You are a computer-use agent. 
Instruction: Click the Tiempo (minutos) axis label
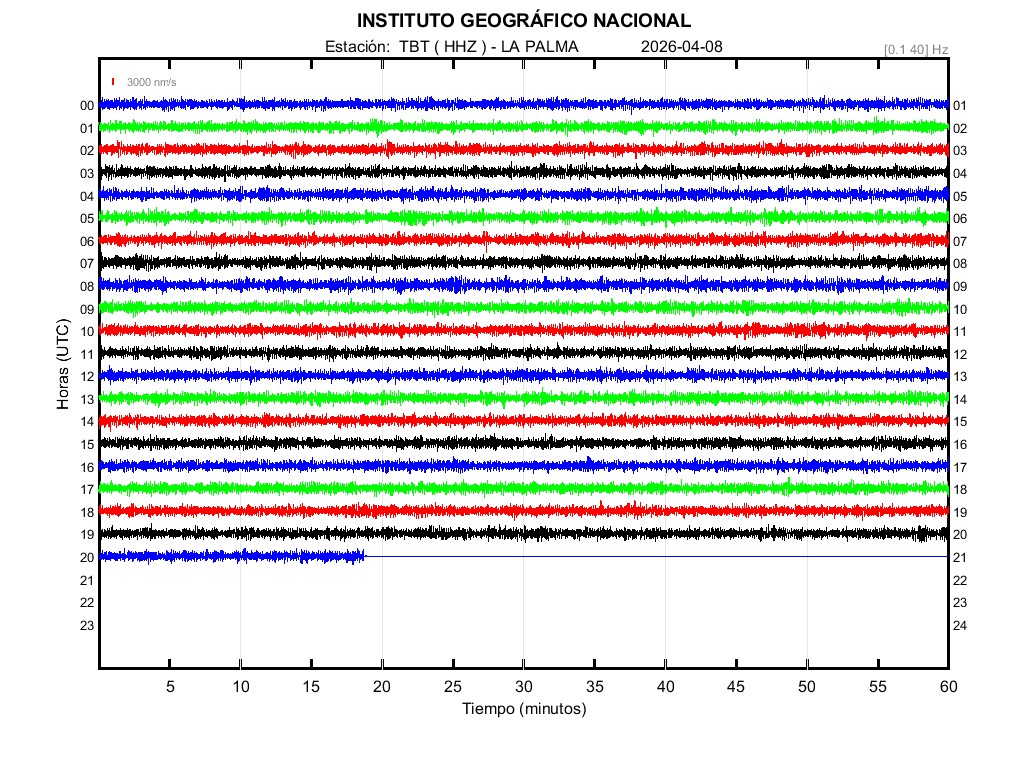pos(523,709)
